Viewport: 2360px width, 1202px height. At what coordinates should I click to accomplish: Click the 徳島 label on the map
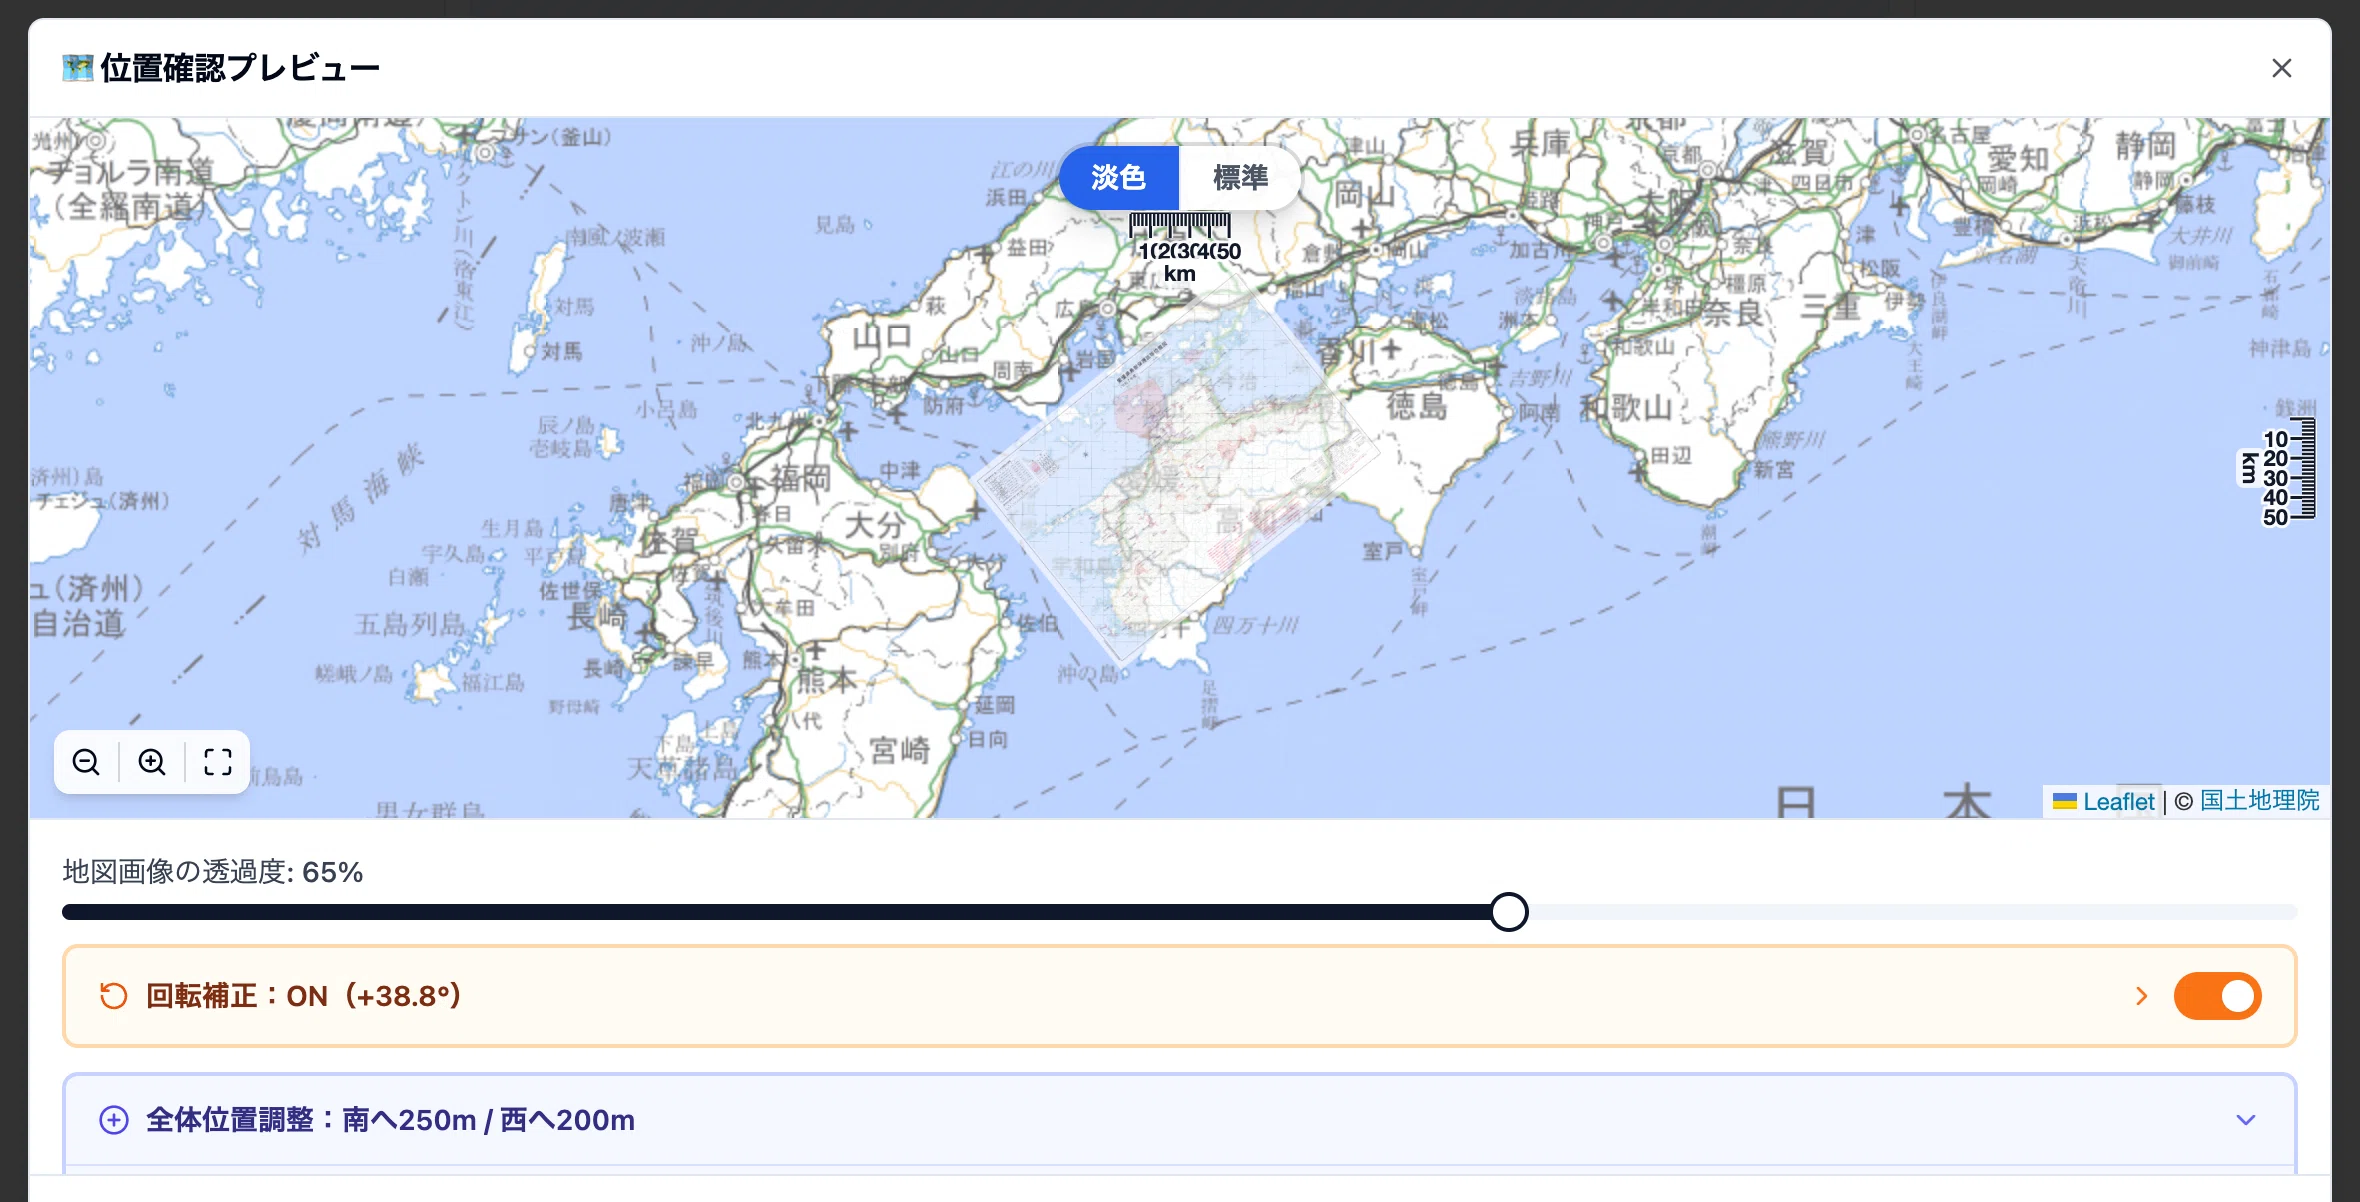[x=1416, y=405]
